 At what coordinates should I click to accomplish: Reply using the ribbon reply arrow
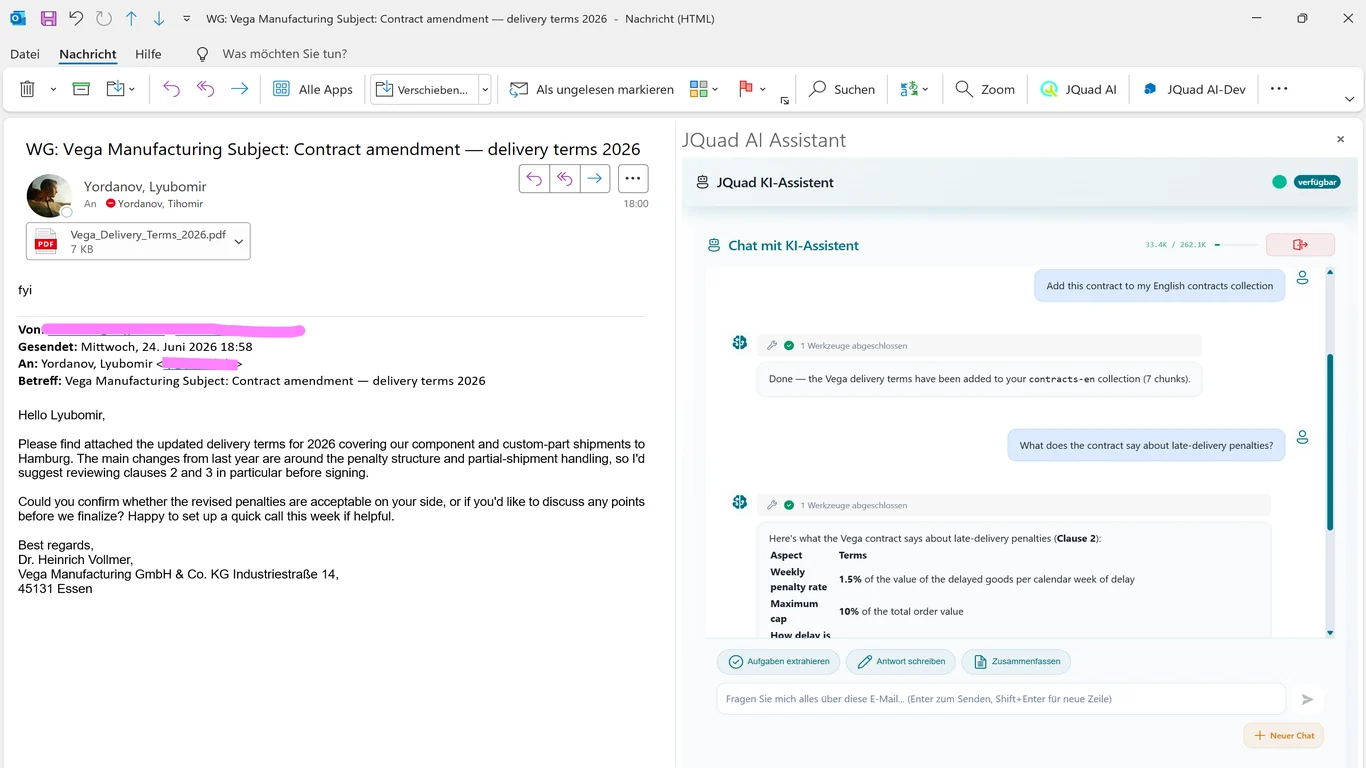[171, 89]
